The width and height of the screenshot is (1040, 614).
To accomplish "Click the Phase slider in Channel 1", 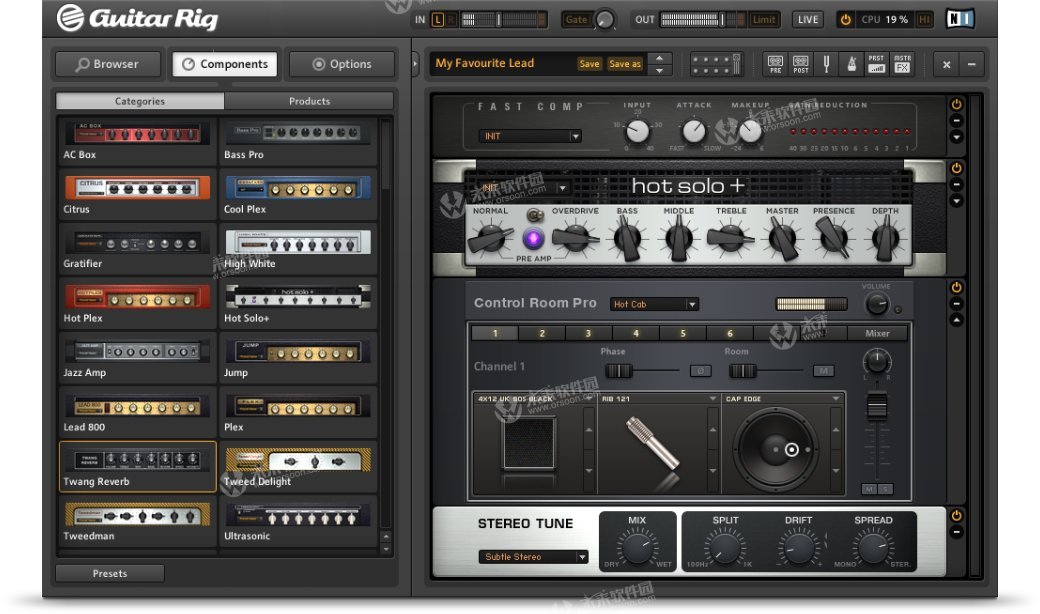I will click(x=619, y=371).
